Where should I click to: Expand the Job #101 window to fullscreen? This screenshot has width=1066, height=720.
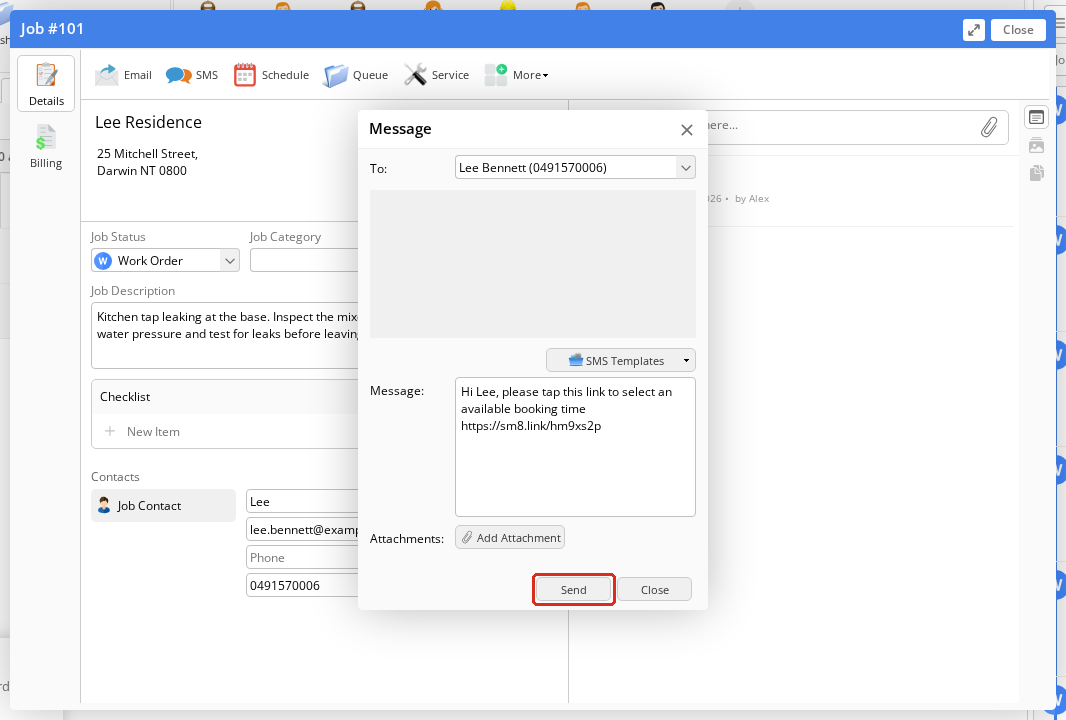pyautogui.click(x=974, y=30)
